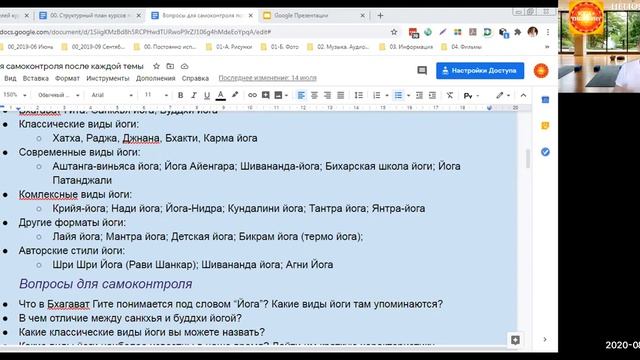
Task: Open the Chrome profile avatar
Action: pyautogui.click(x=533, y=32)
